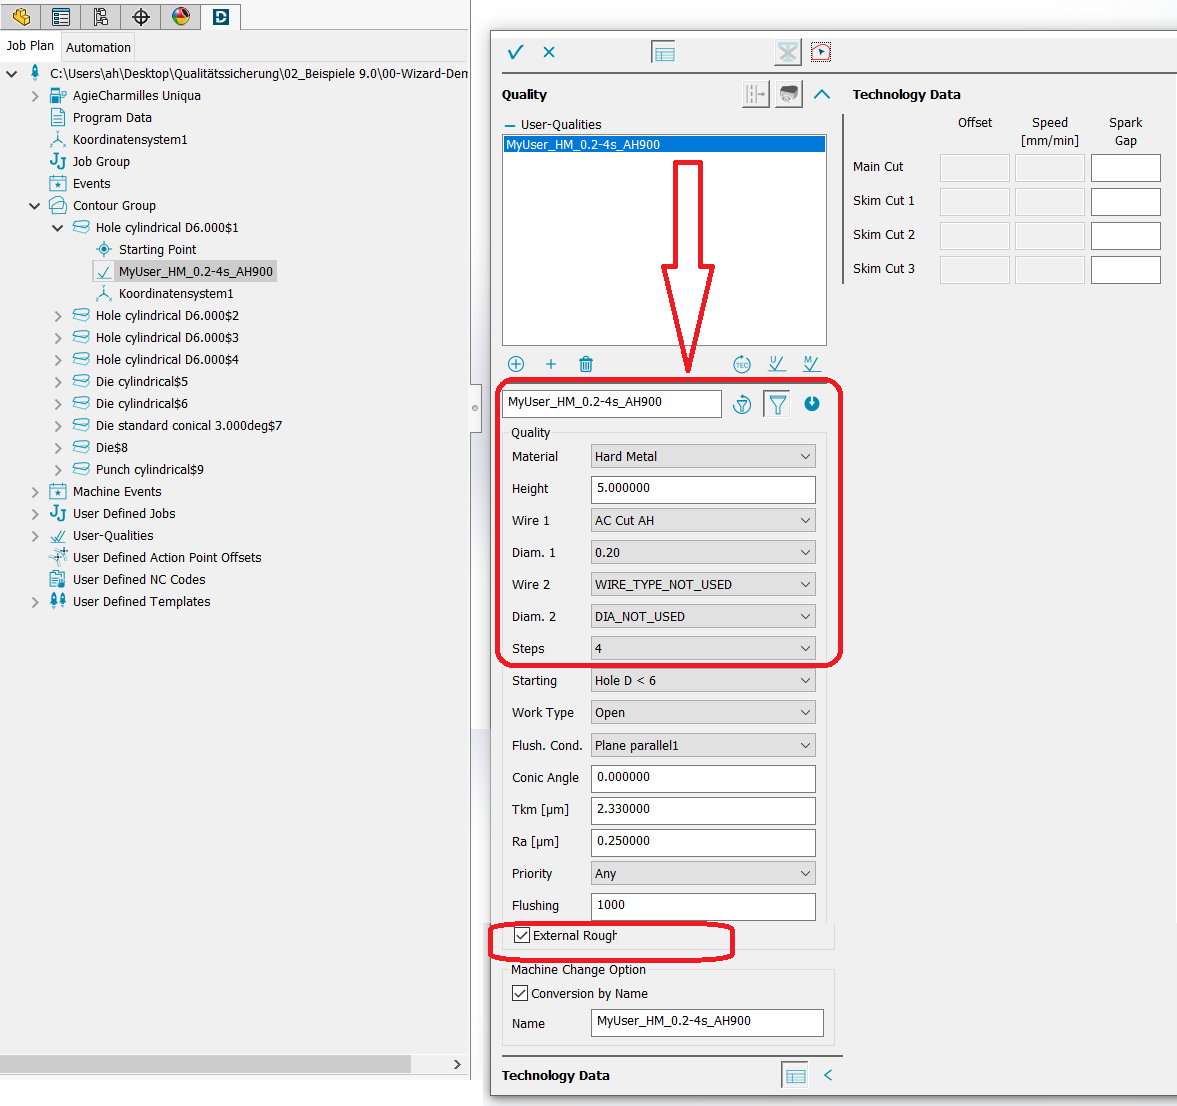1177x1106 pixels.
Task: Click Die standard conical 3.000deg$7 tree item
Action: 188,426
